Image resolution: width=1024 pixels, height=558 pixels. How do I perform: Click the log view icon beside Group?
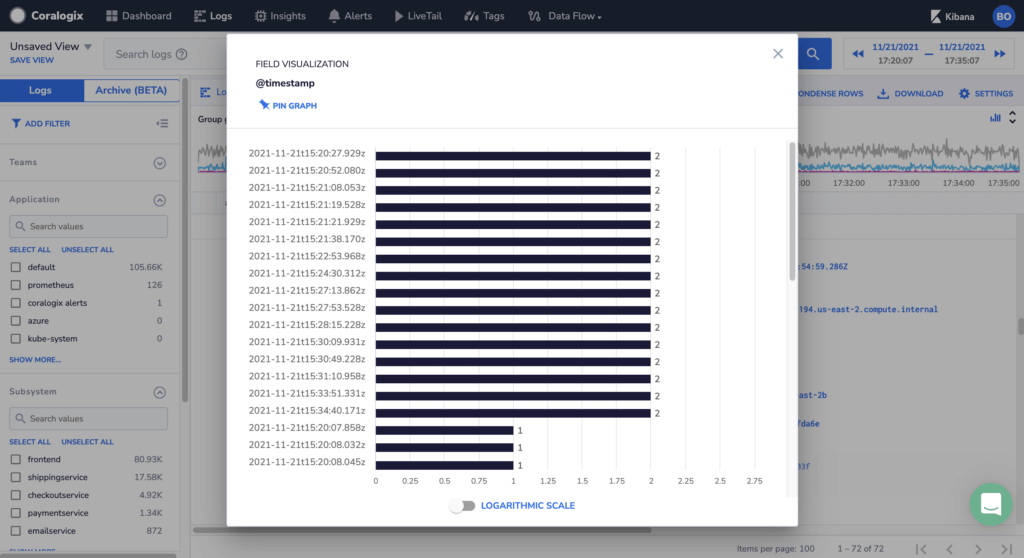(x=205, y=93)
